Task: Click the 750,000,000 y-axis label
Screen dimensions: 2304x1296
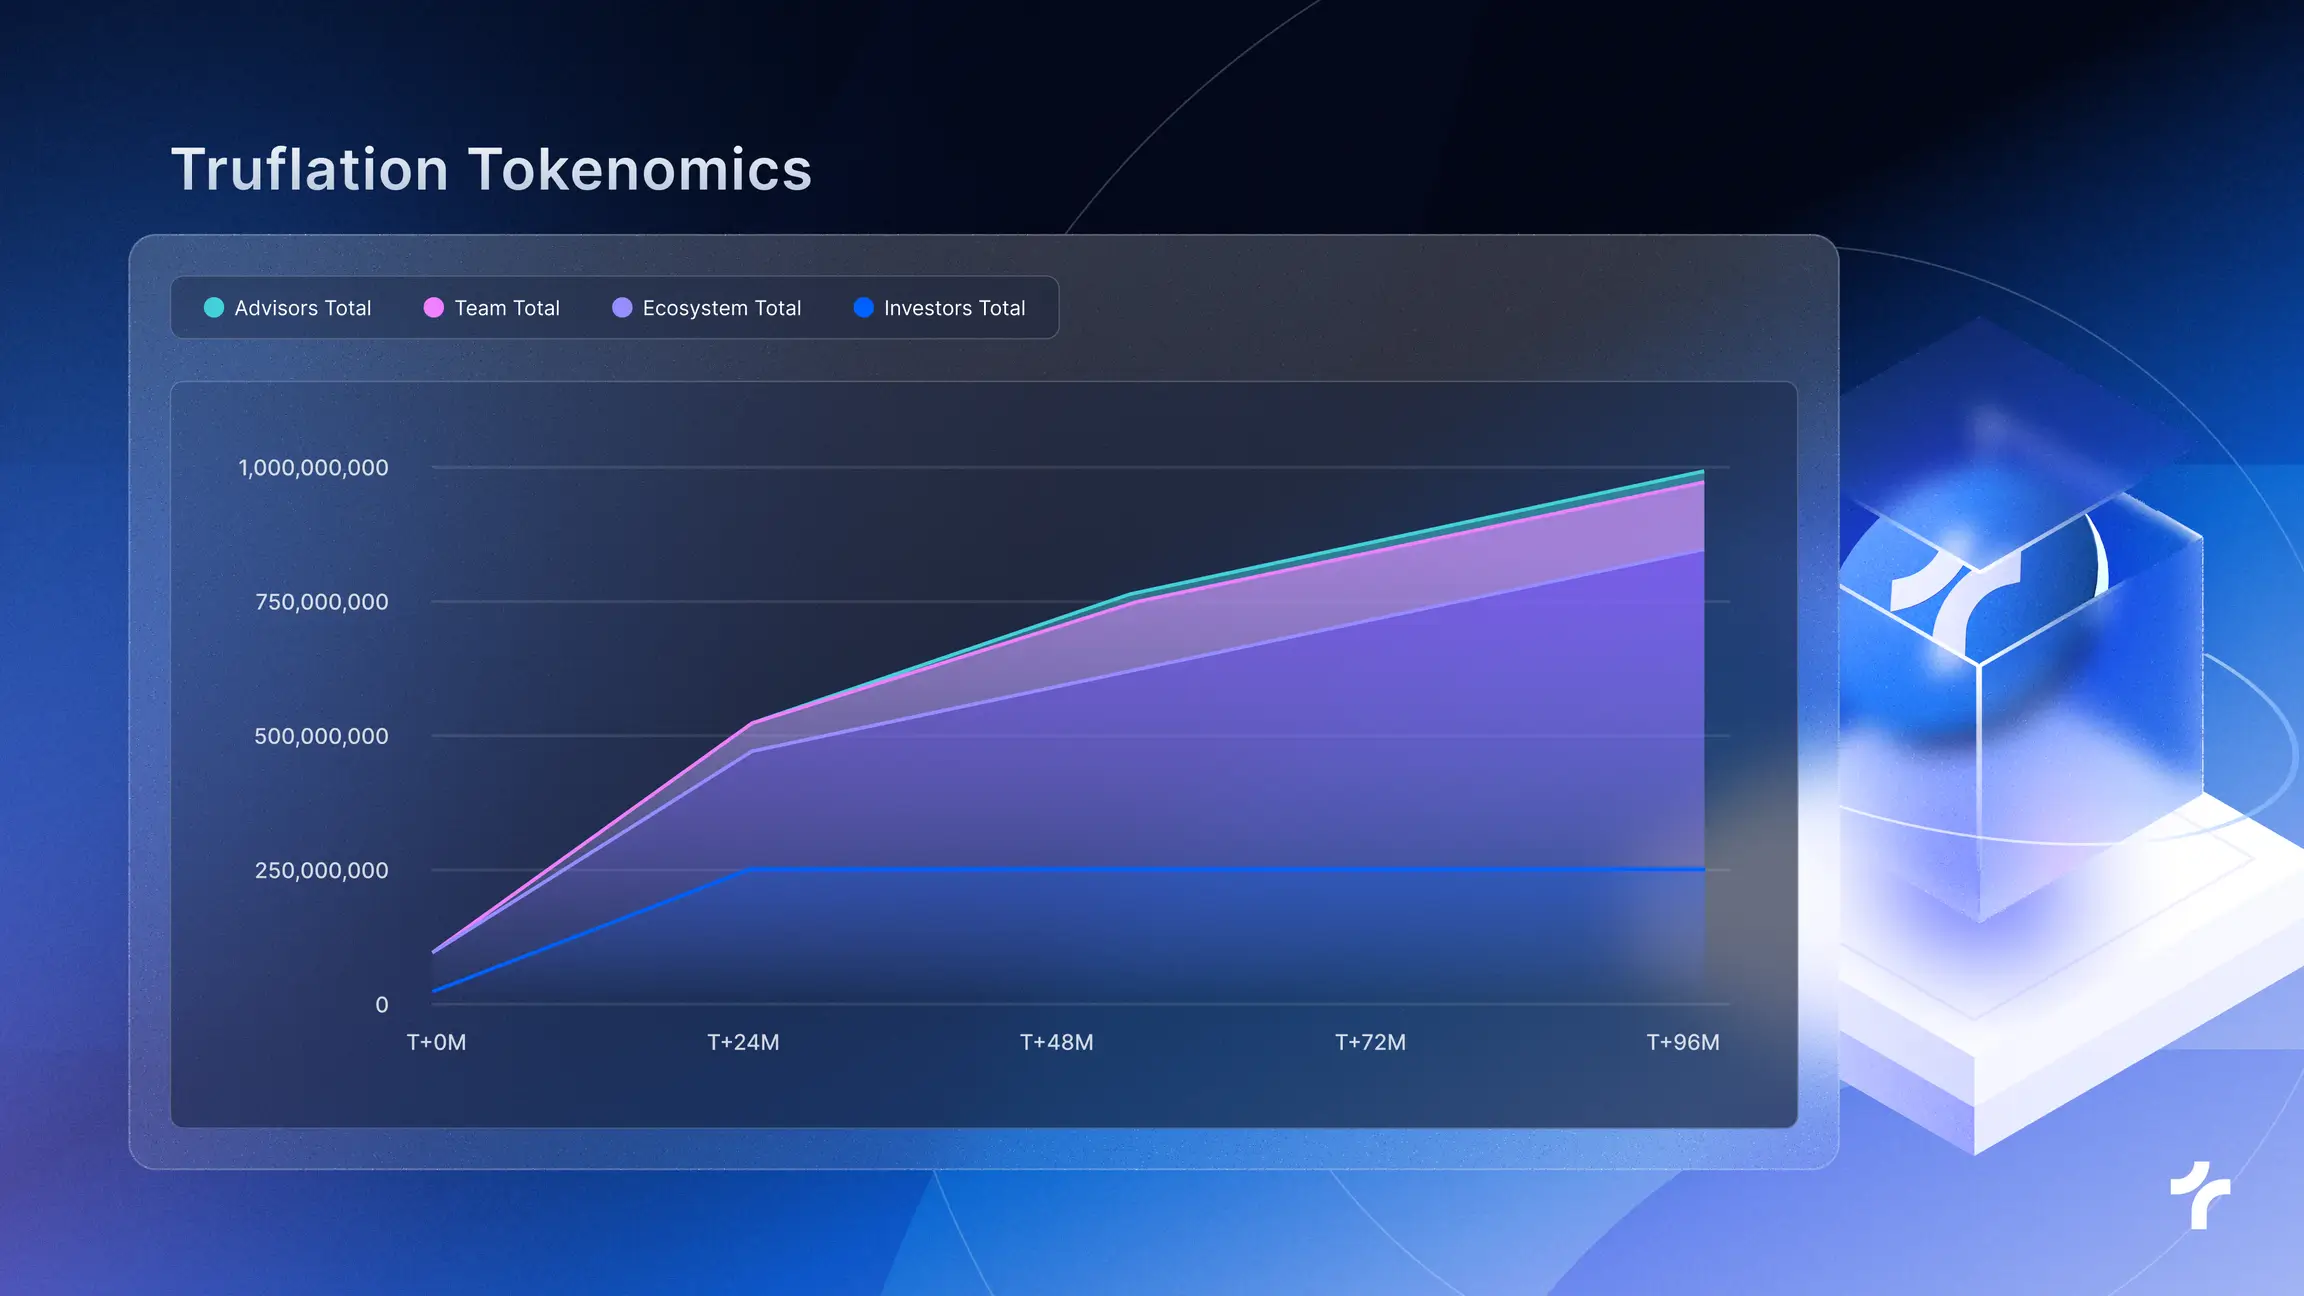Action: (321, 602)
